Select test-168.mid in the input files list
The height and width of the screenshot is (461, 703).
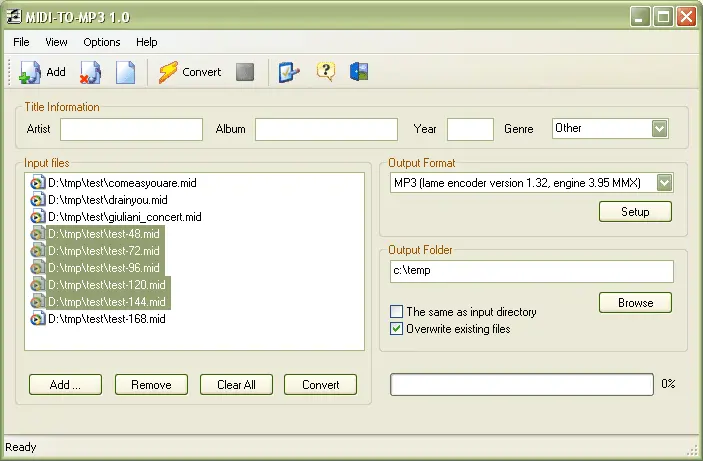click(x=106, y=319)
